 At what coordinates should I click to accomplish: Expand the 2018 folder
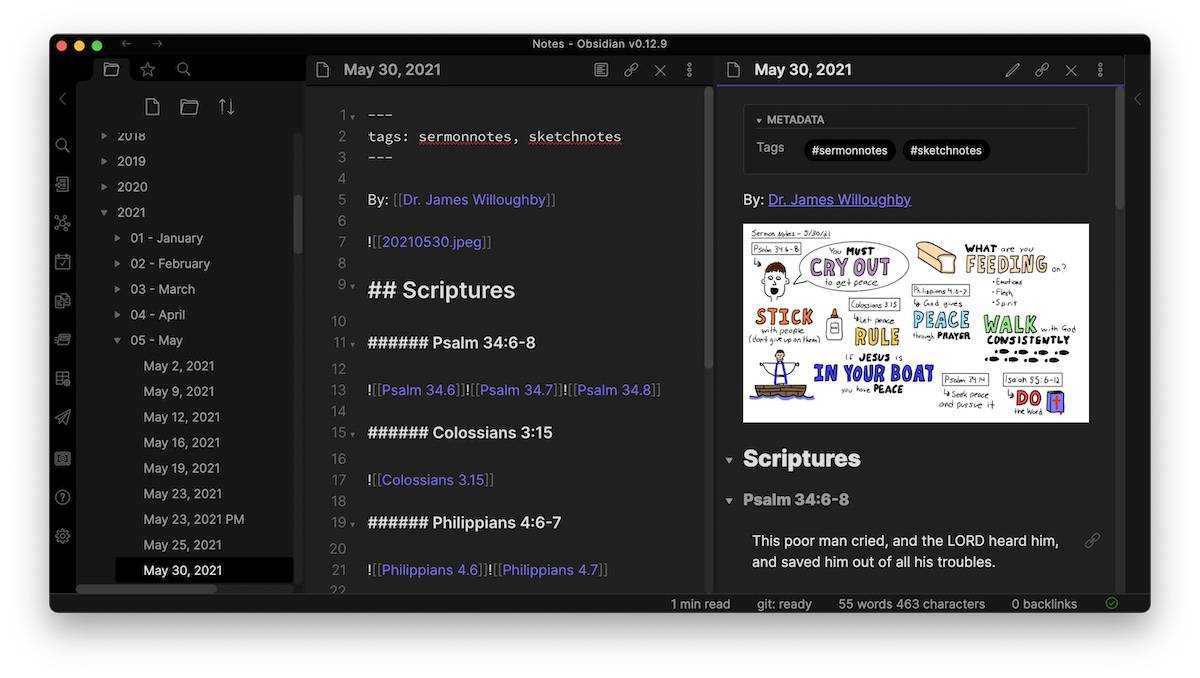click(x=104, y=136)
